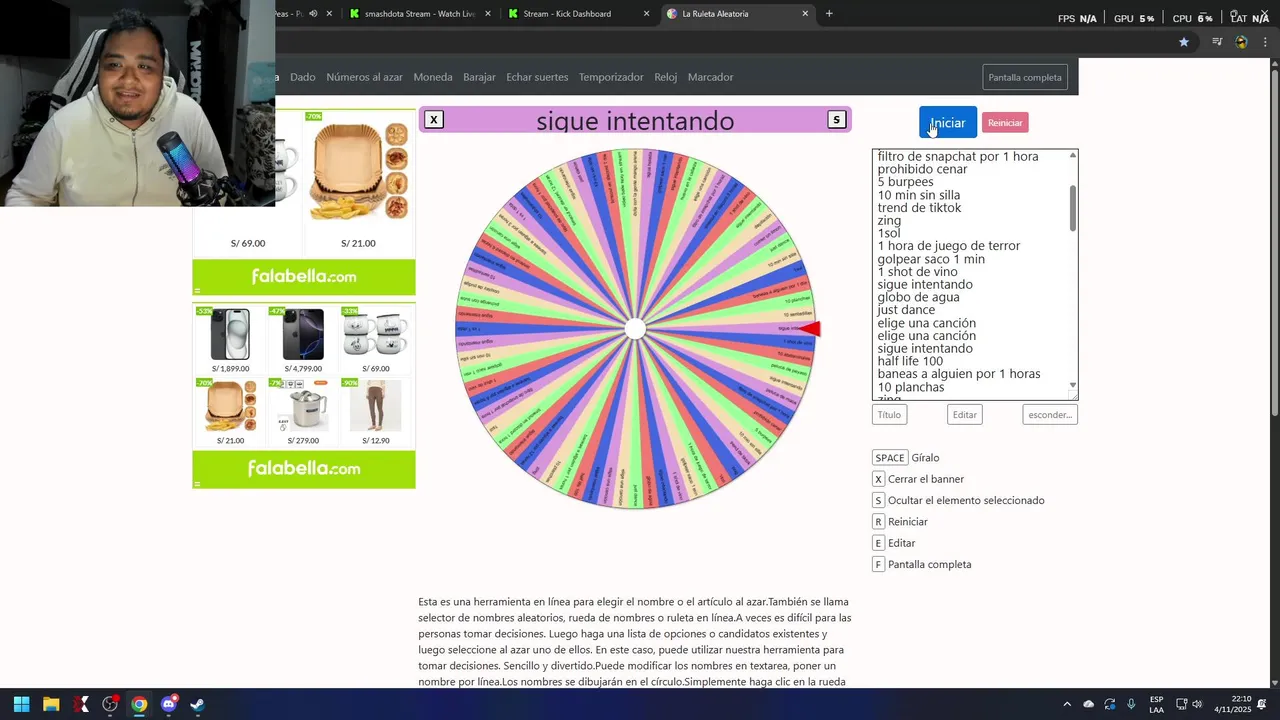
Task: Open the S/ 4,799.00 phone product ad
Action: click(x=303, y=340)
